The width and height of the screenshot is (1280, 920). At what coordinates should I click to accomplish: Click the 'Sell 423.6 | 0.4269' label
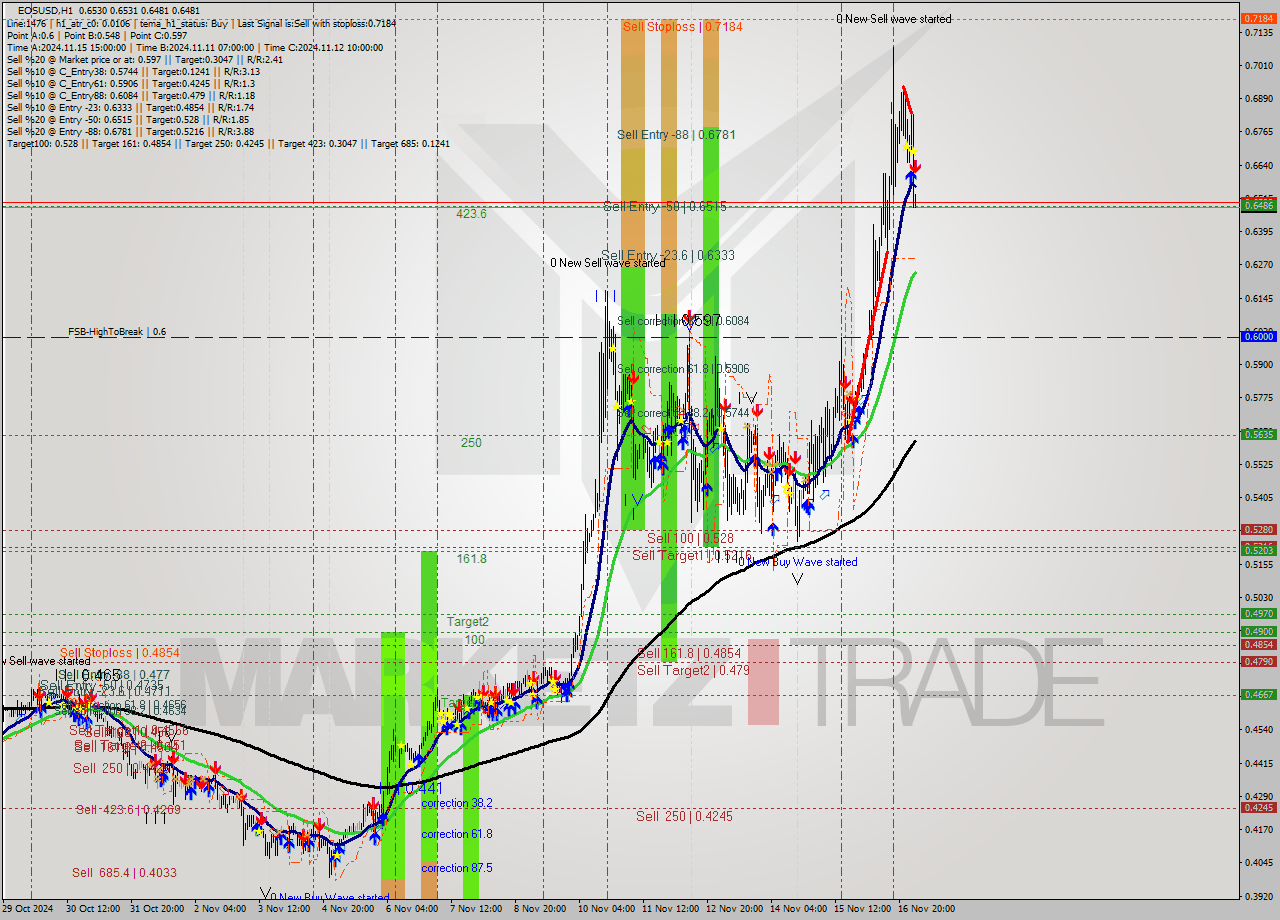(128, 810)
